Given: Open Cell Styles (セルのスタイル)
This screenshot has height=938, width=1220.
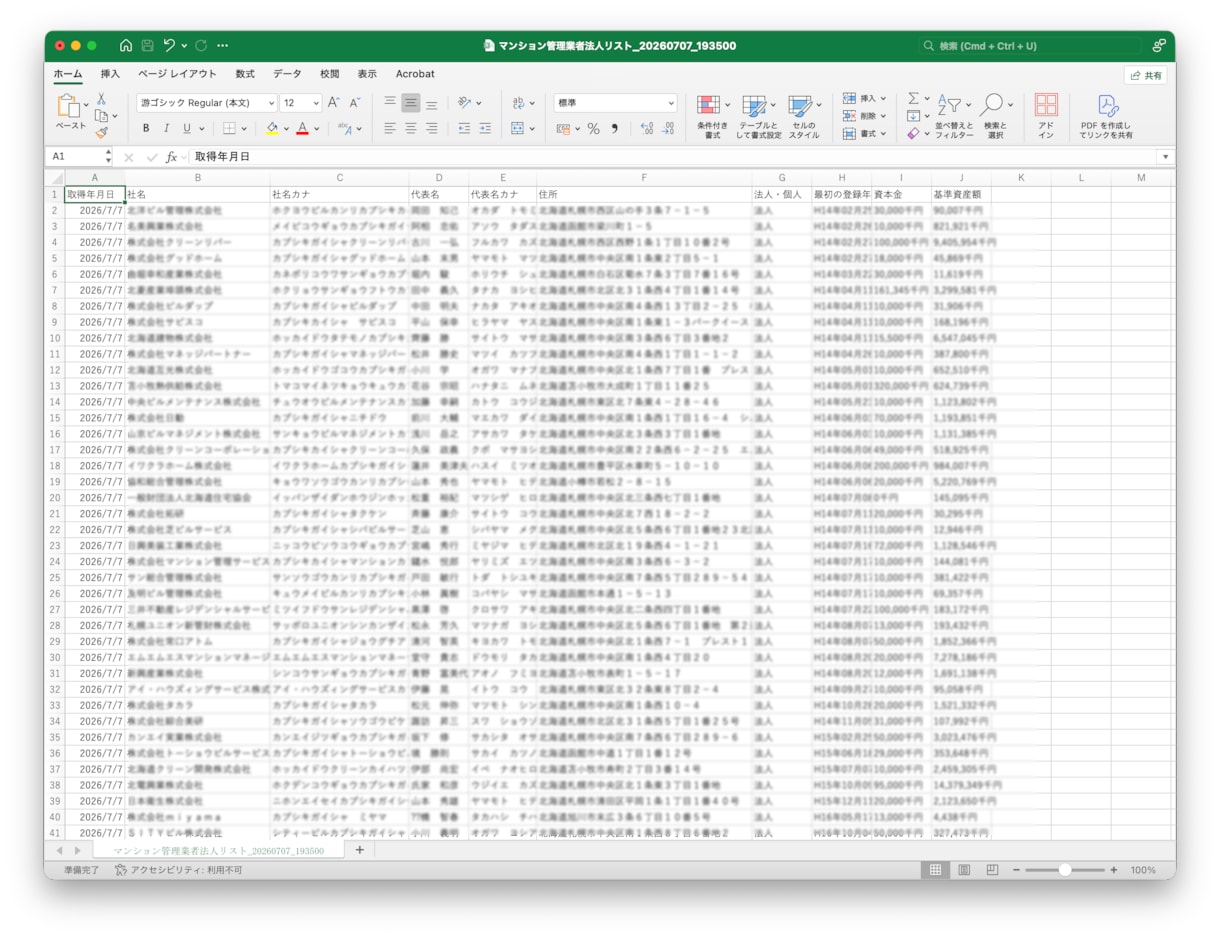Looking at the screenshot, I should point(803,117).
